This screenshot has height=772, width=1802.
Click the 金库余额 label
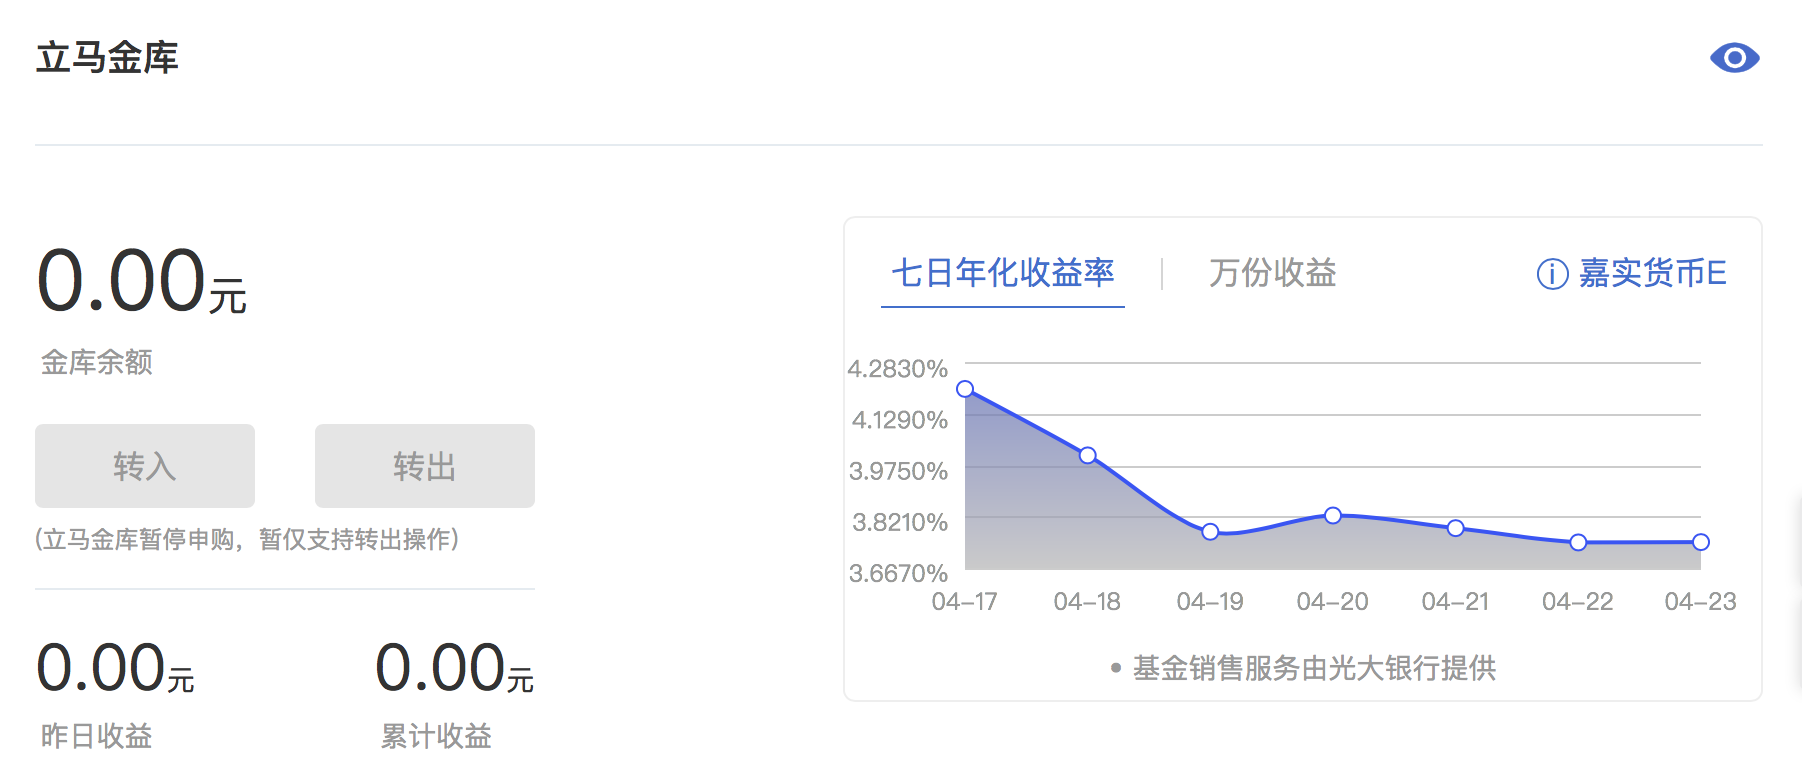click(x=96, y=362)
